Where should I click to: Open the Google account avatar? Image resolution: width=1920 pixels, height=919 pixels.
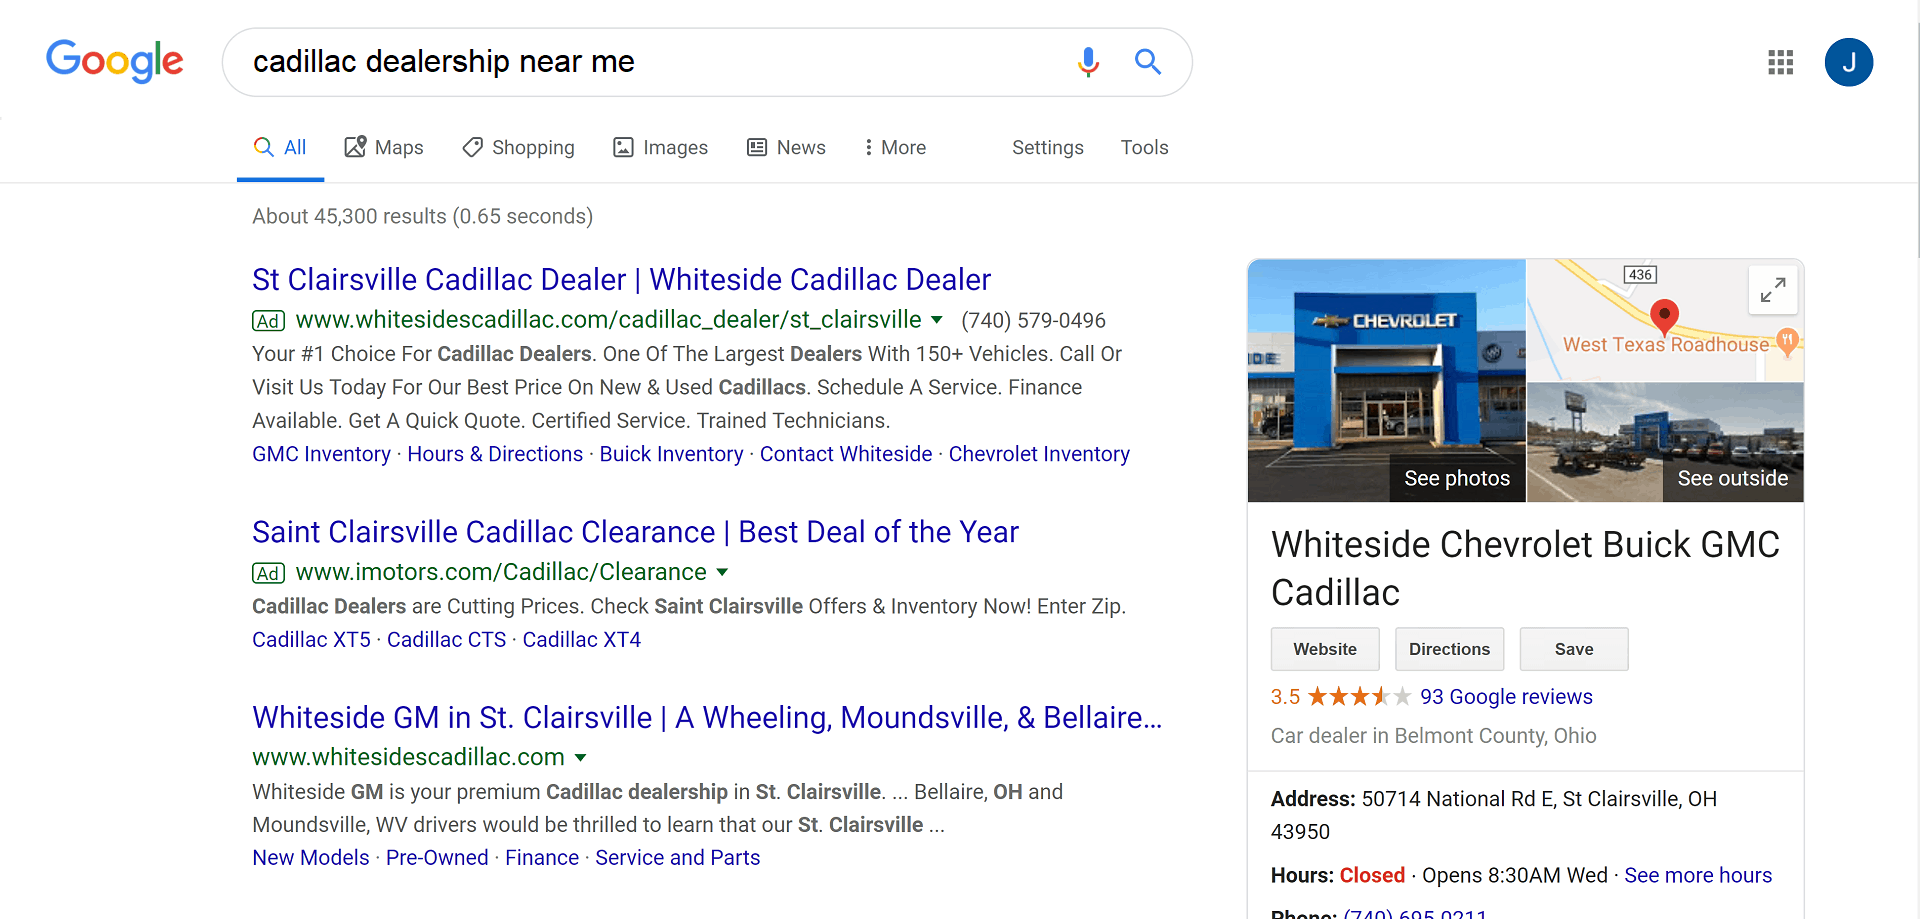1848,62
